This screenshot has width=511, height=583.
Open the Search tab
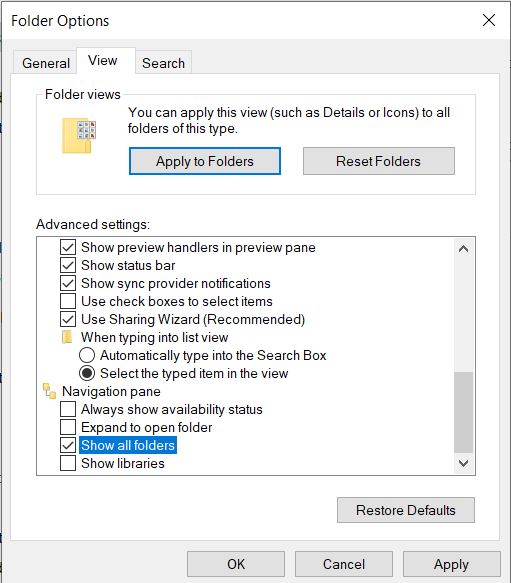point(163,63)
